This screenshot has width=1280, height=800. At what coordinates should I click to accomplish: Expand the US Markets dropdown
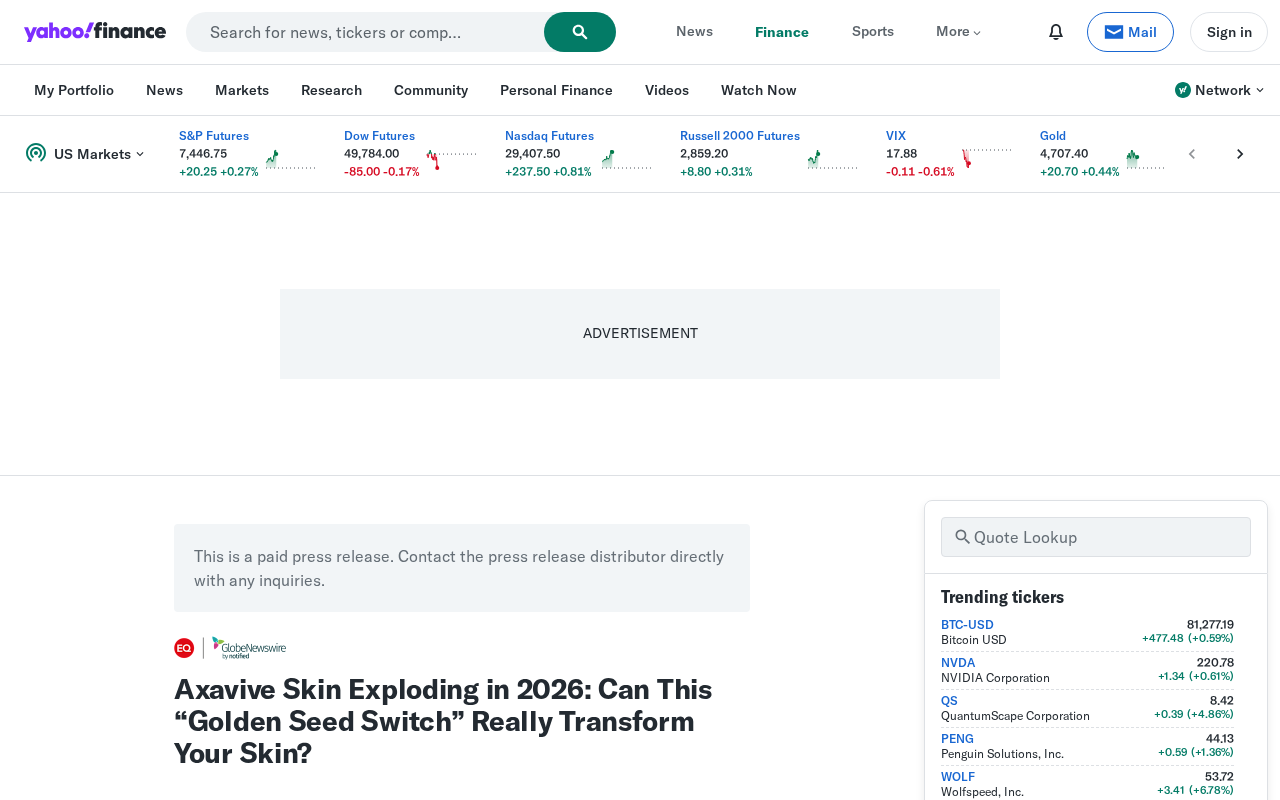tap(86, 153)
